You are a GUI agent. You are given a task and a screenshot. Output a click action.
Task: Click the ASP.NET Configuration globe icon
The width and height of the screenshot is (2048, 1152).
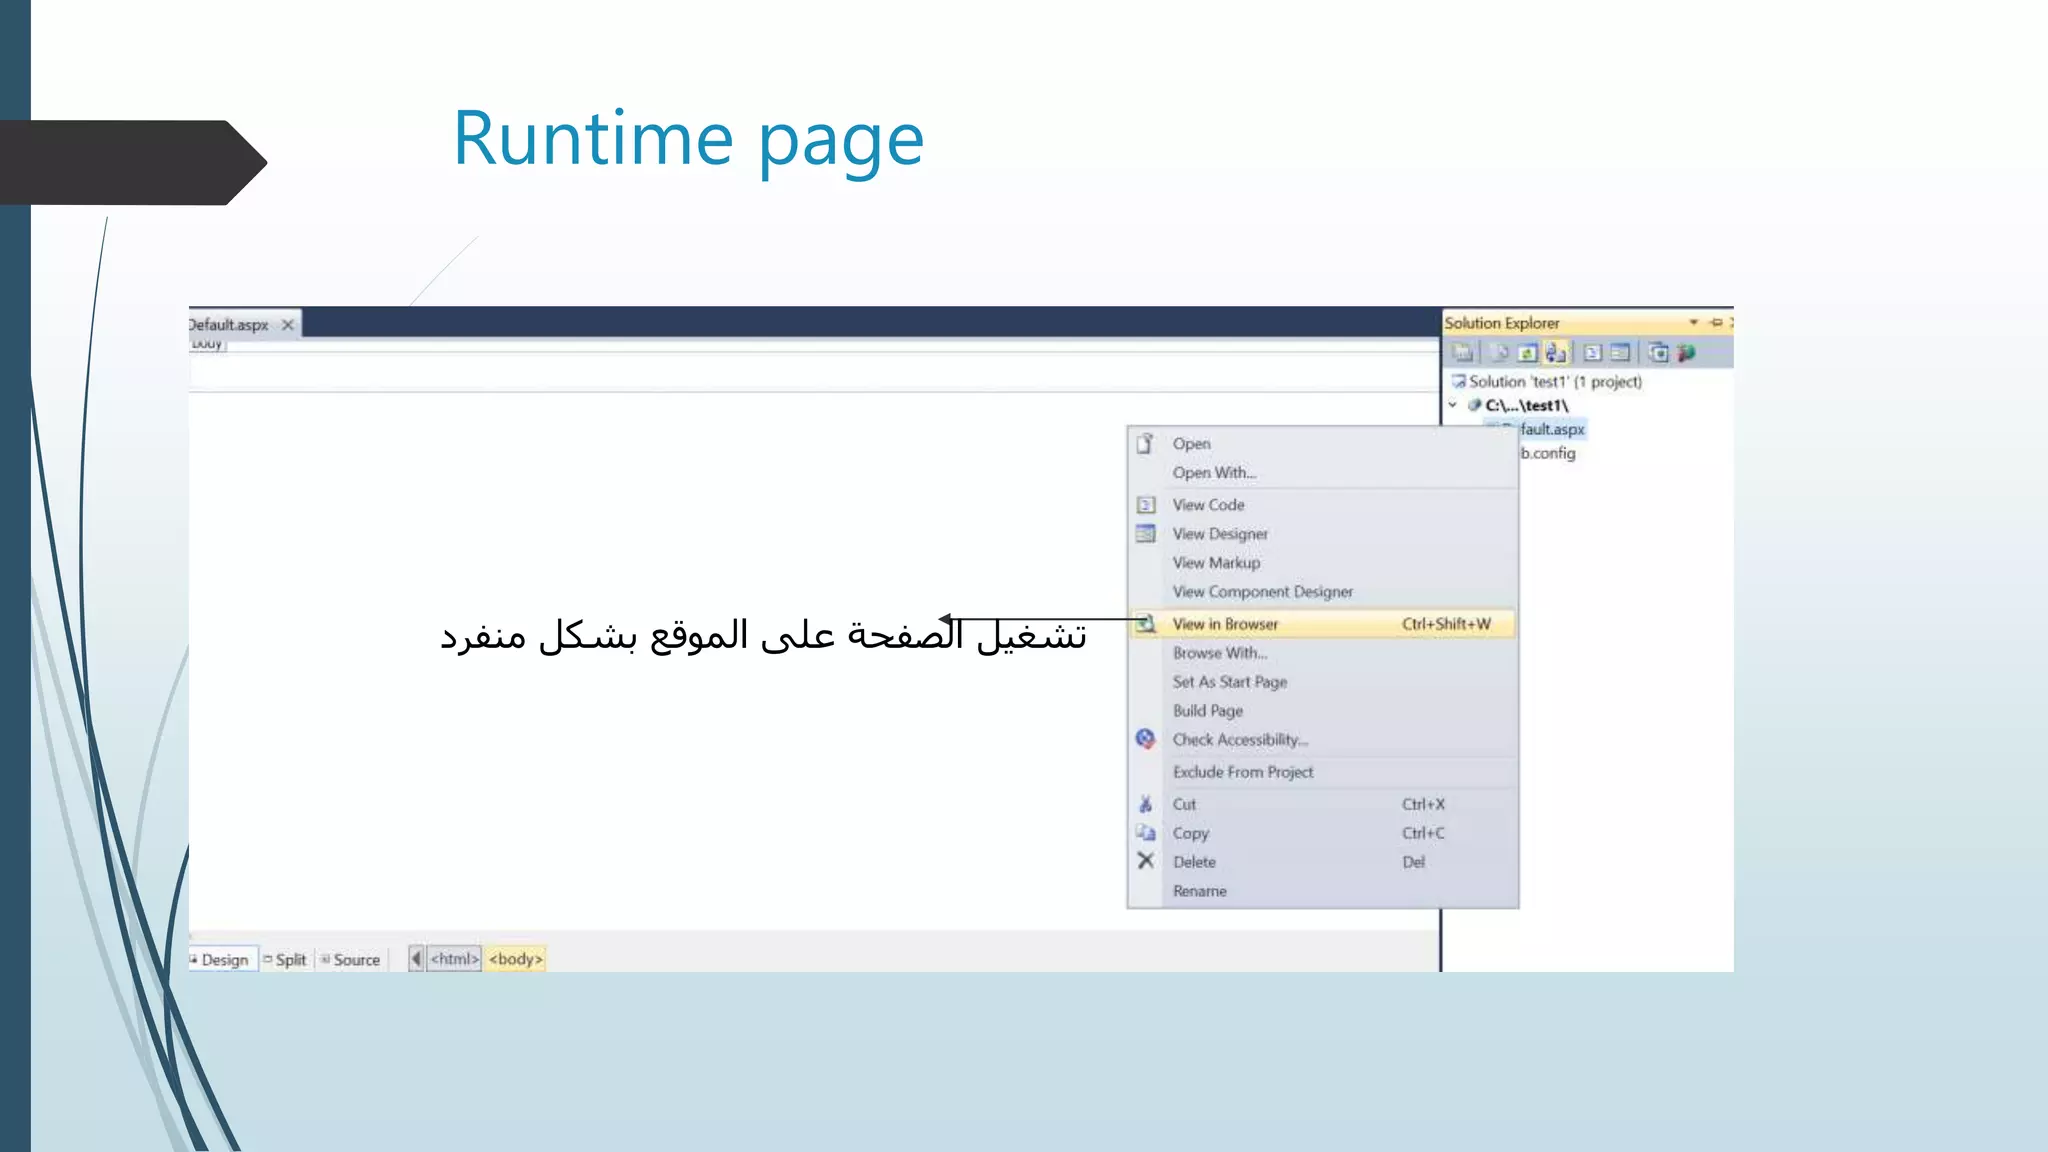pos(1686,352)
